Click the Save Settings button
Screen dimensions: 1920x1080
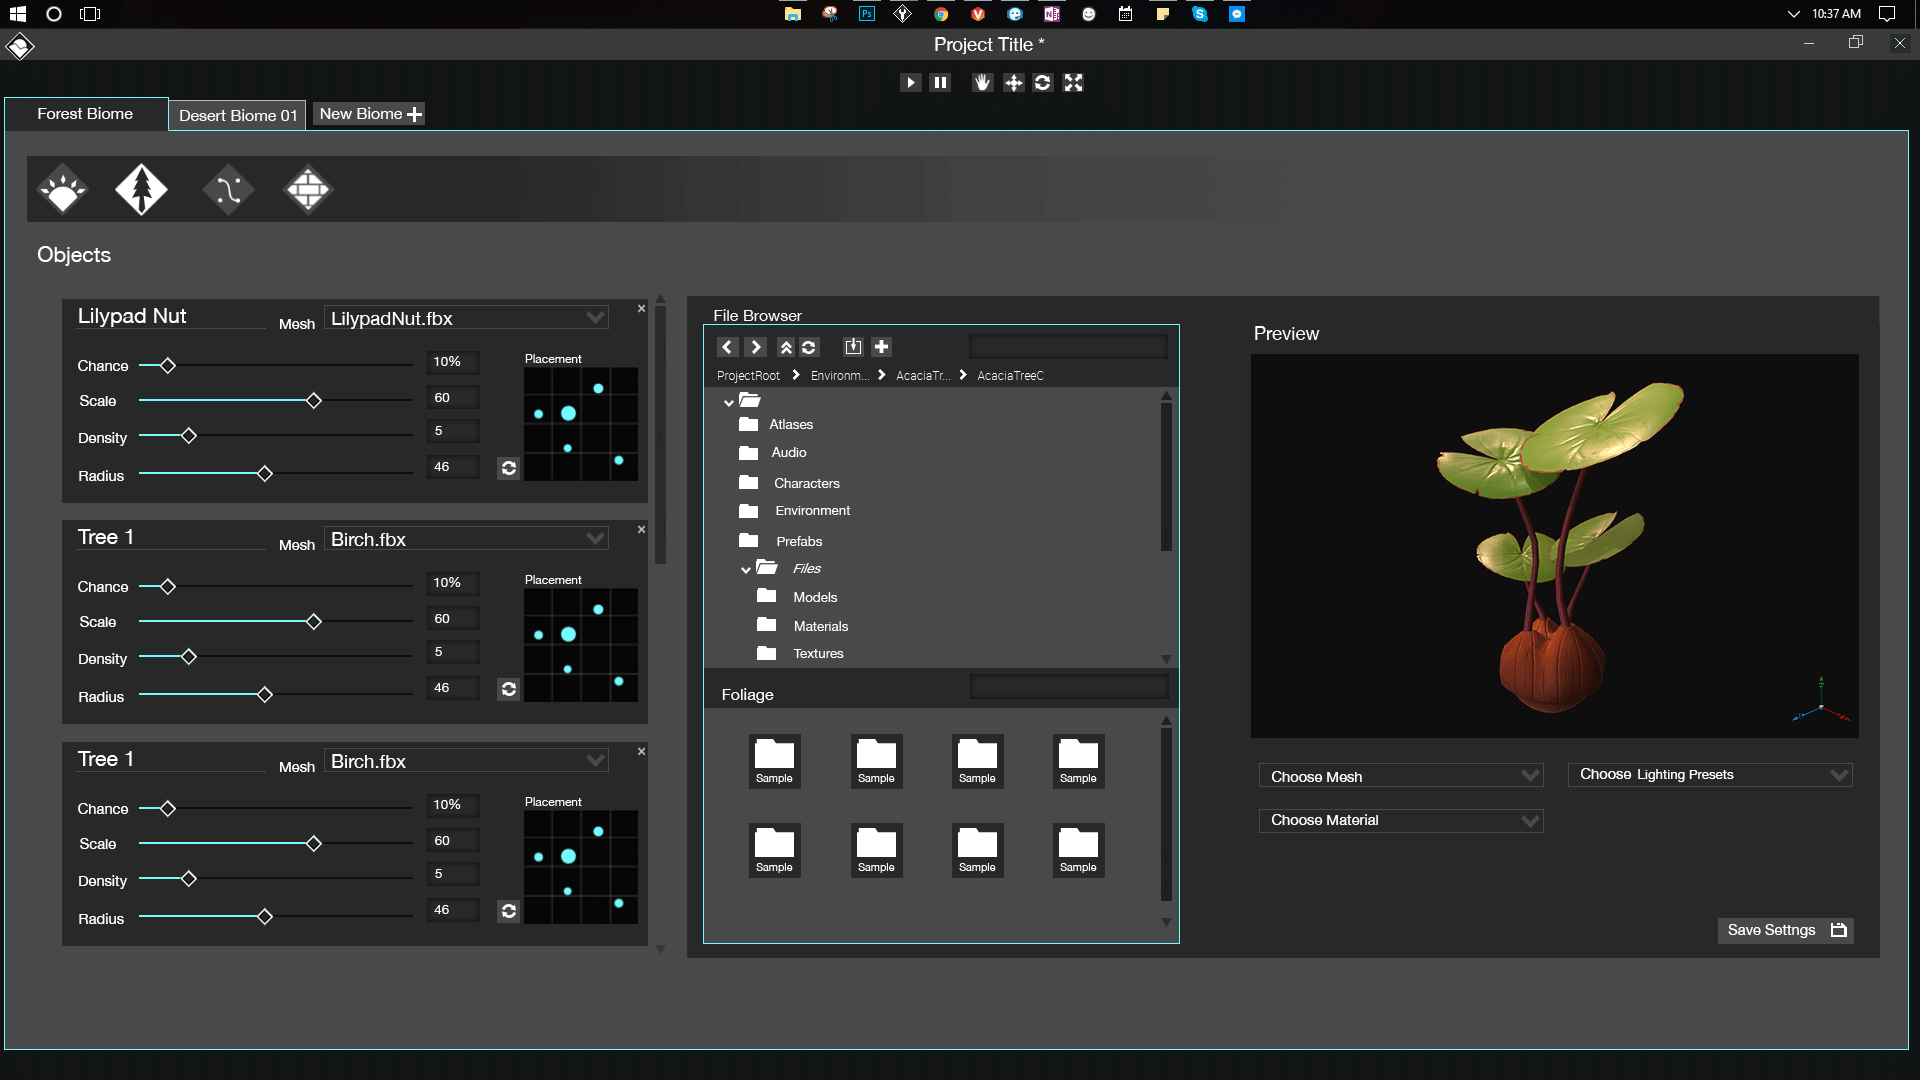point(1785,930)
